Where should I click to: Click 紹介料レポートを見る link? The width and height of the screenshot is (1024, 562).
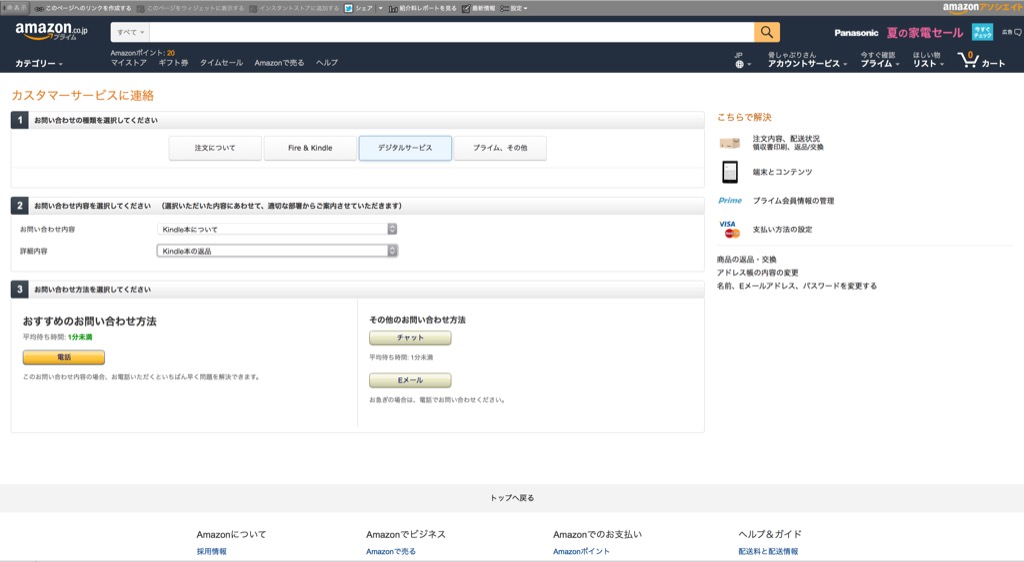(428, 8)
